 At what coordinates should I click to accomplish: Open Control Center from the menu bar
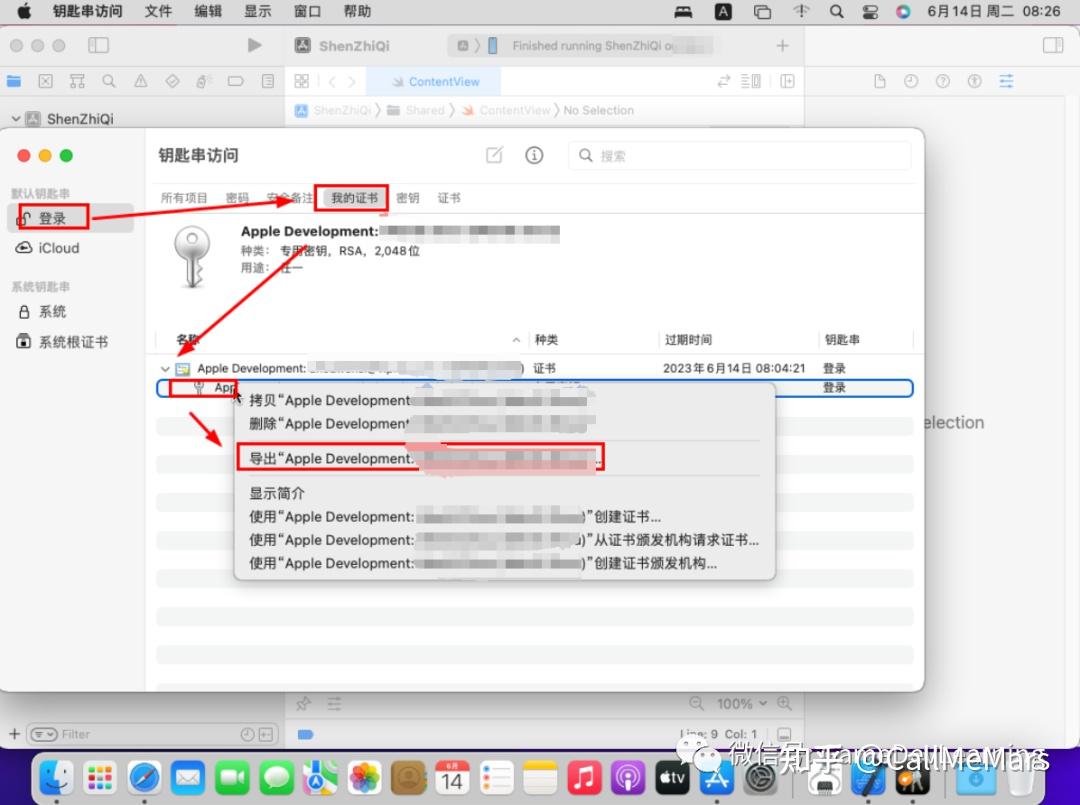[870, 11]
